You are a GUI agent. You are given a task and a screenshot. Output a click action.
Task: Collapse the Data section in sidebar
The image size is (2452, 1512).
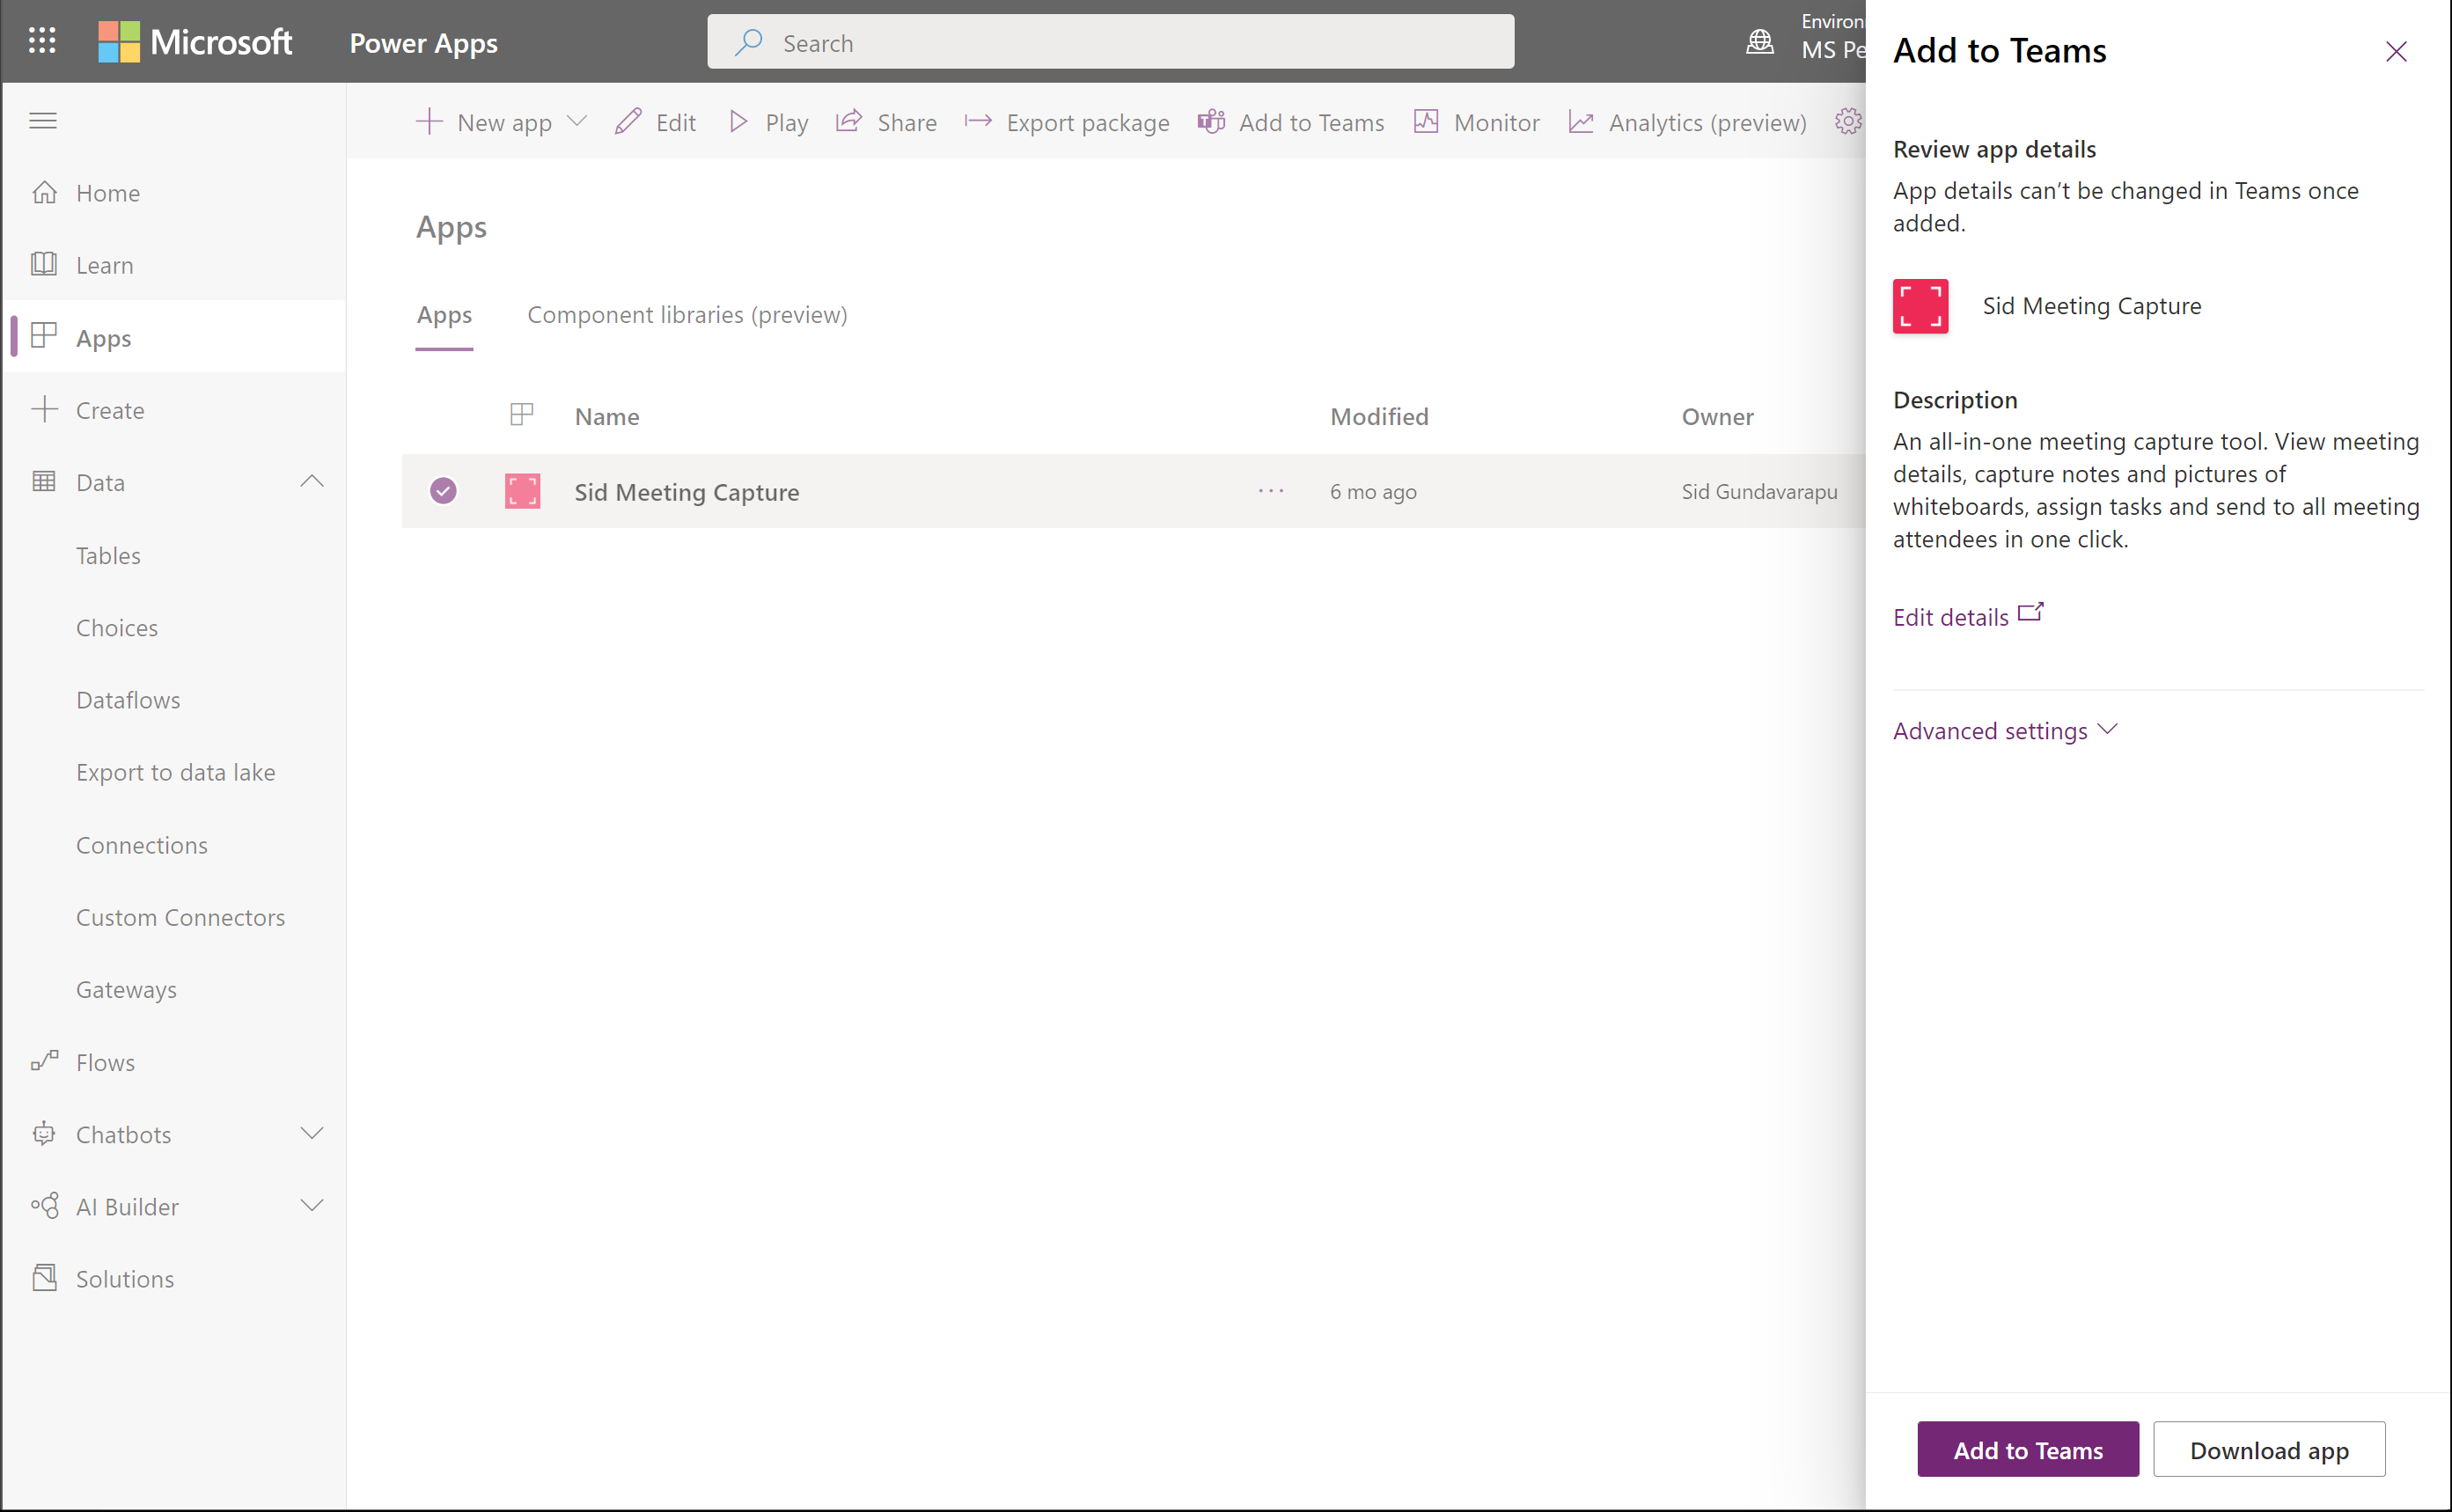pyautogui.click(x=311, y=481)
